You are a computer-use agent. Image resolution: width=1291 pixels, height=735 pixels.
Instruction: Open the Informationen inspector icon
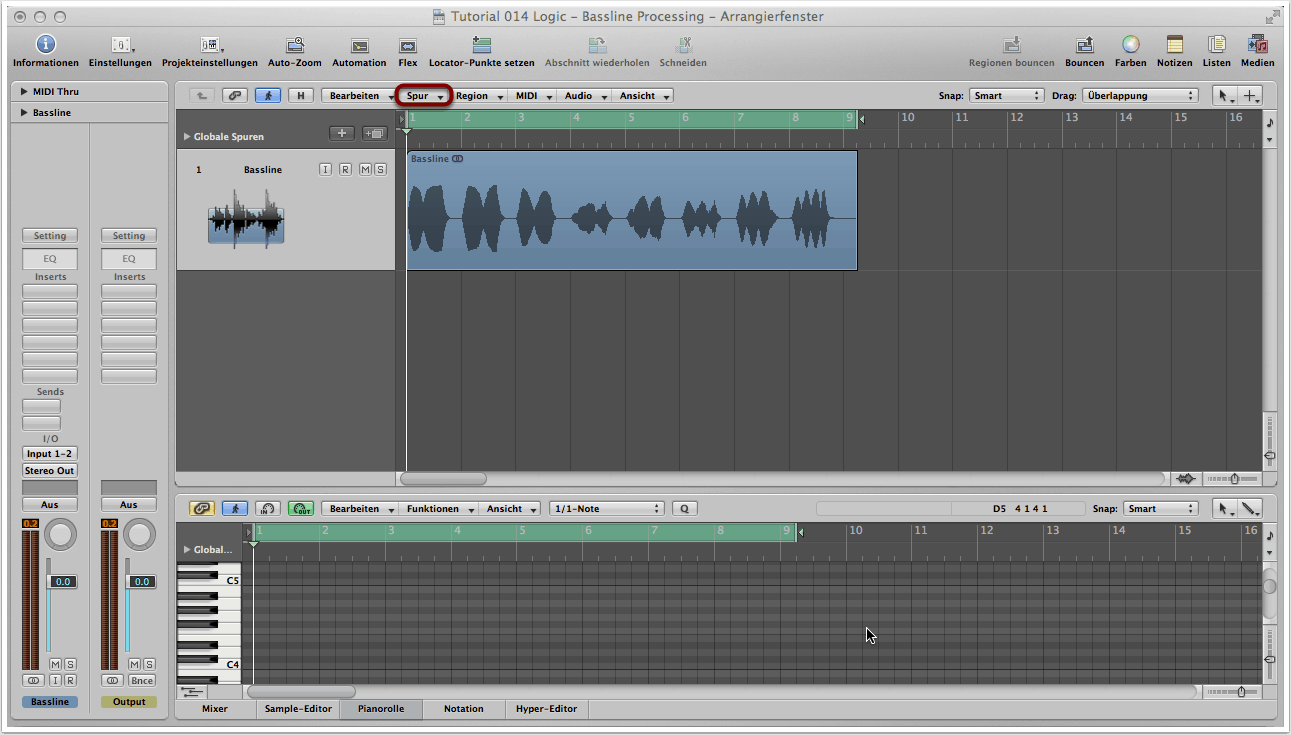point(46,45)
